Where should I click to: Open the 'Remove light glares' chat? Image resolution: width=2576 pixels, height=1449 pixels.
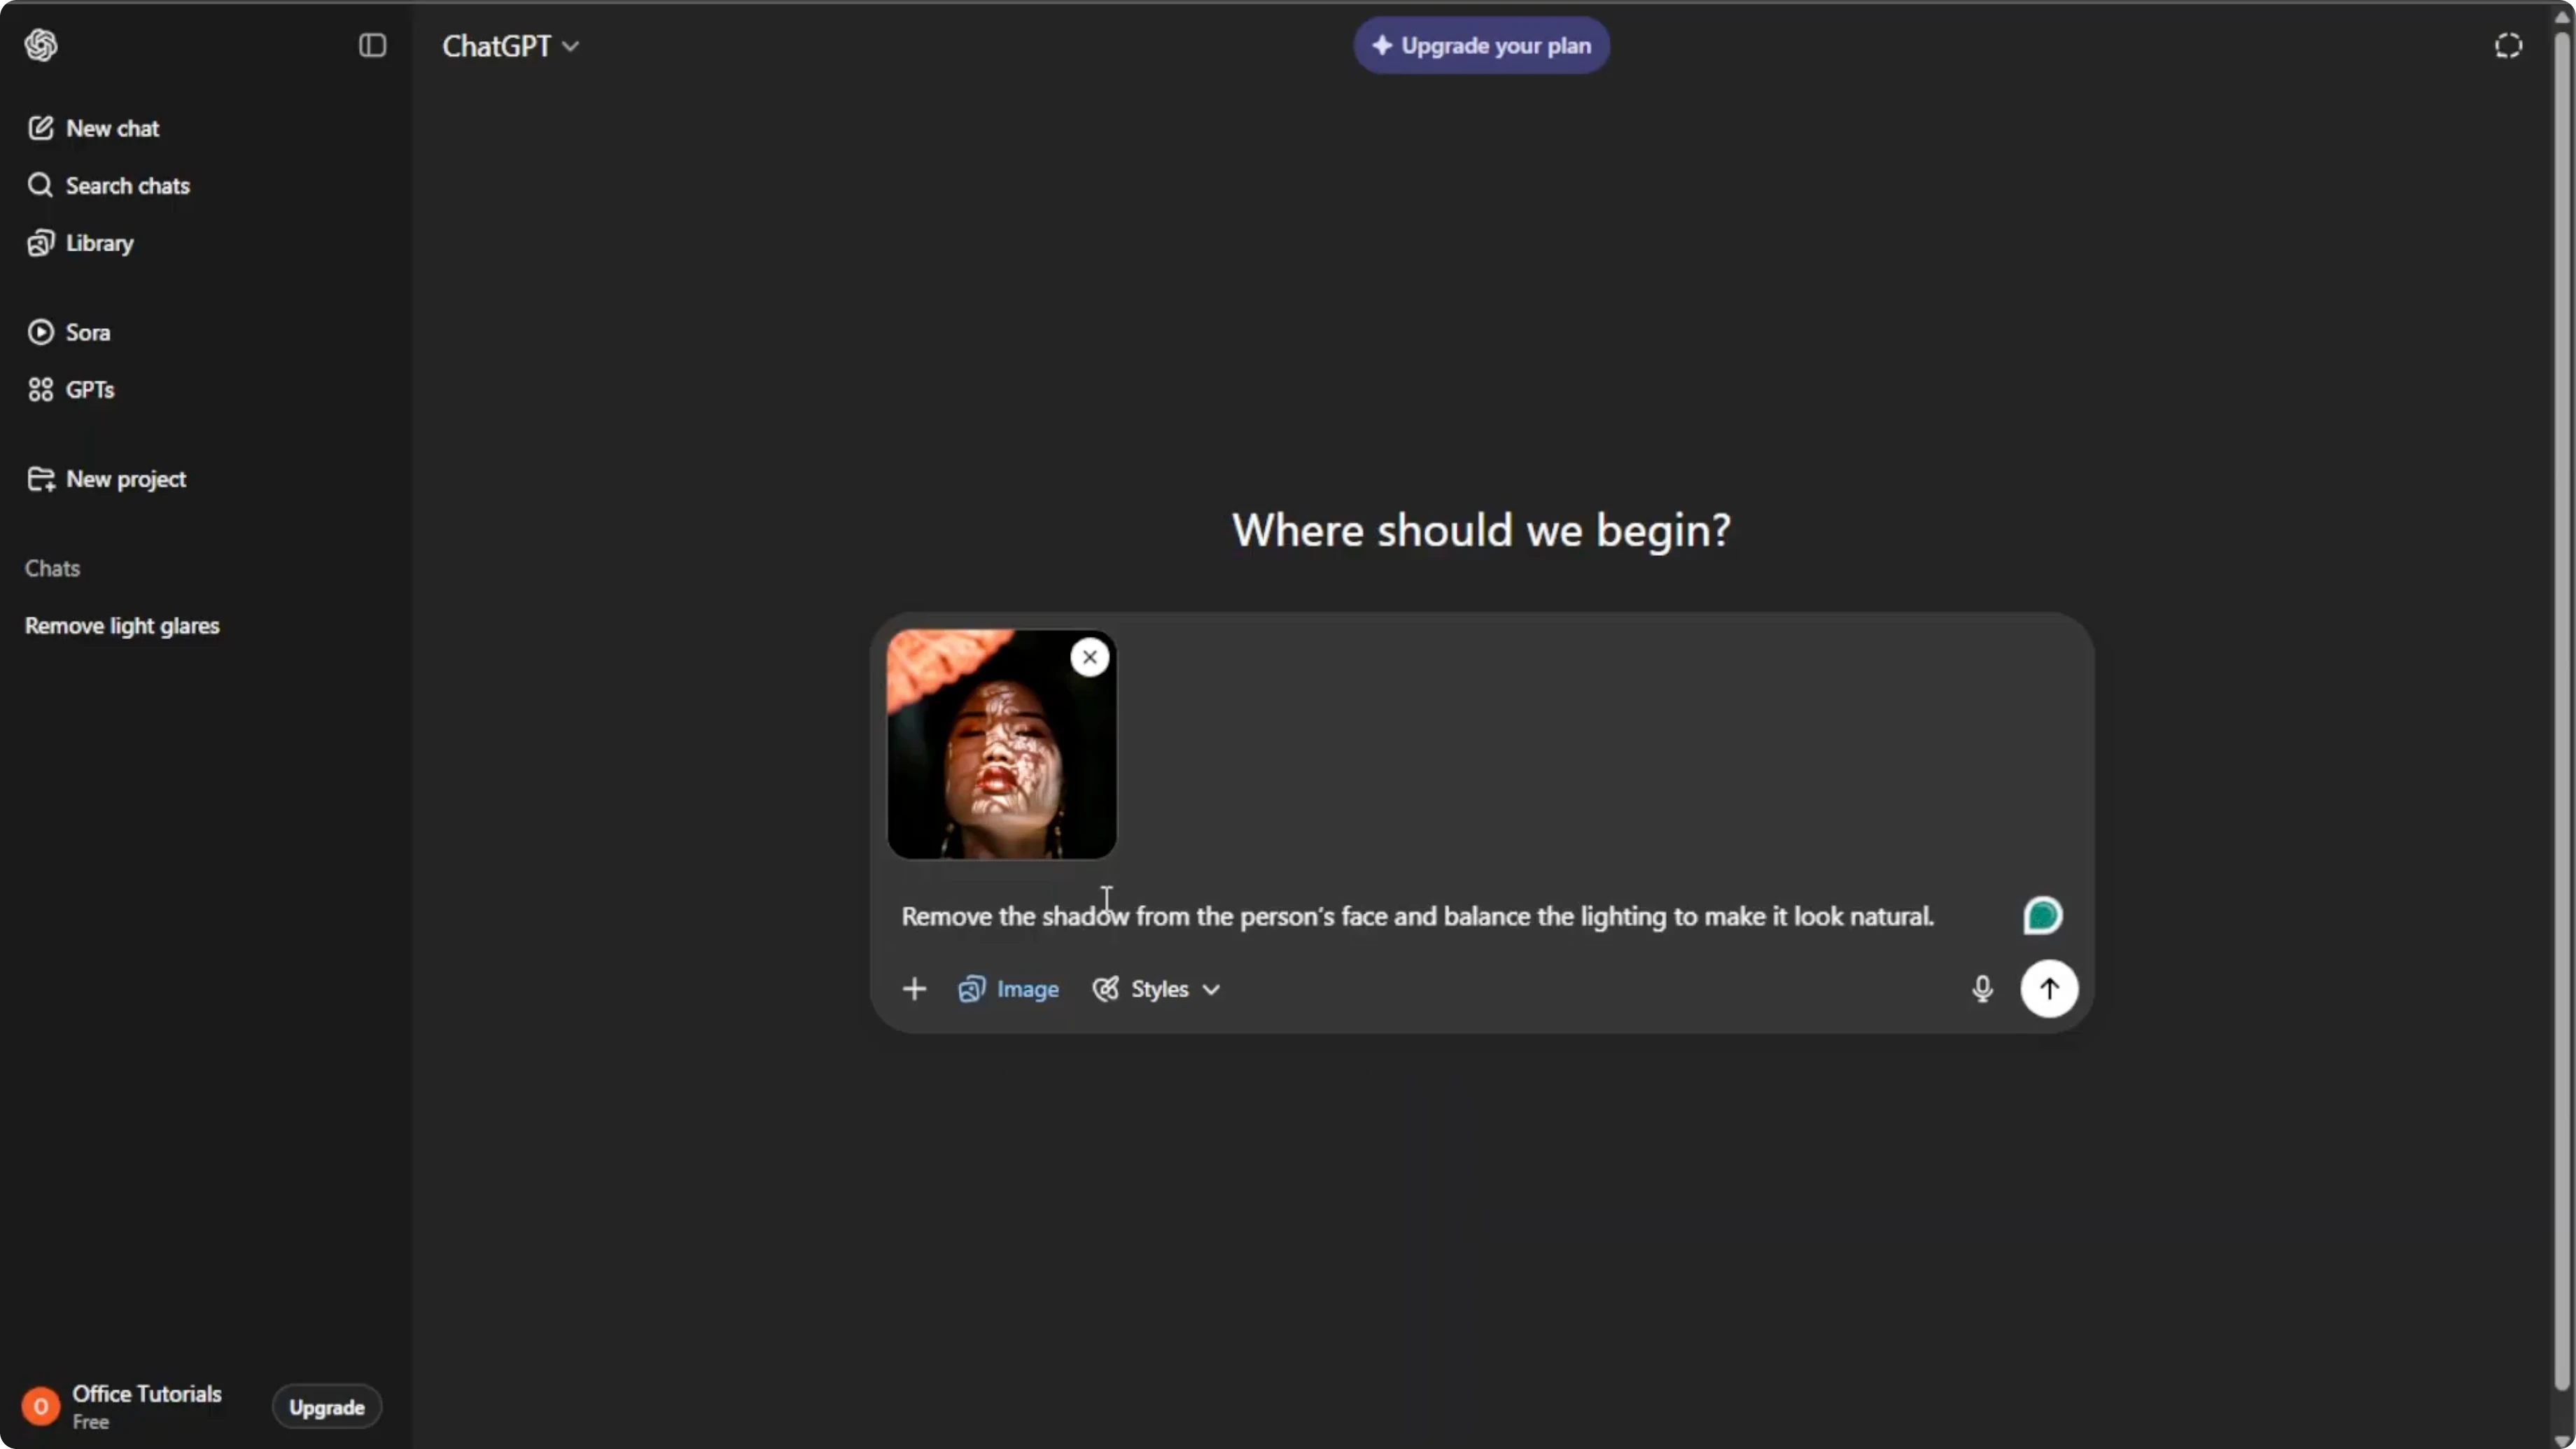(122, 626)
